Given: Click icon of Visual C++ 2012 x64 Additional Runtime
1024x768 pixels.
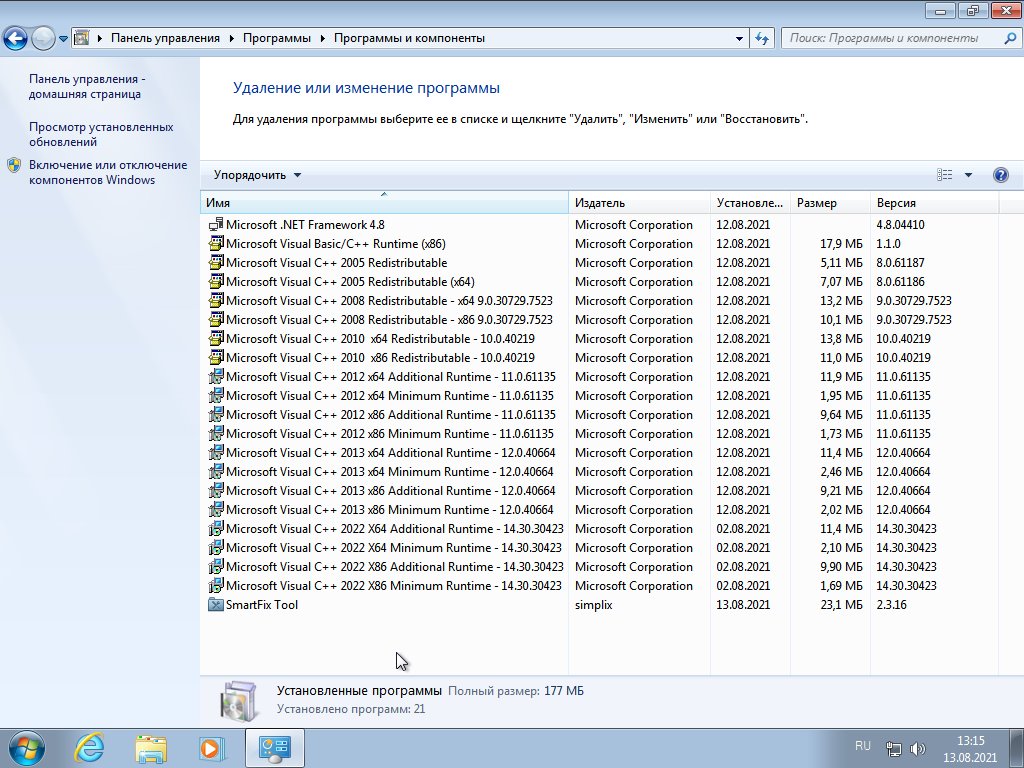Looking at the screenshot, I should point(216,376).
